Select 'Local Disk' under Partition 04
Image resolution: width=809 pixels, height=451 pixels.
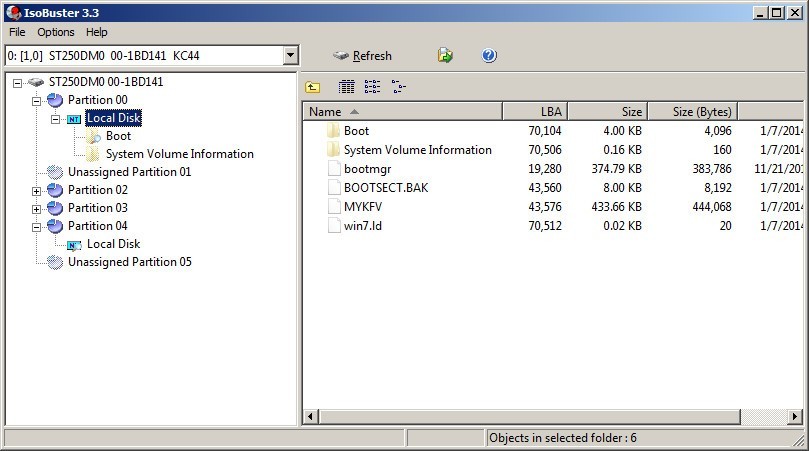coord(114,245)
